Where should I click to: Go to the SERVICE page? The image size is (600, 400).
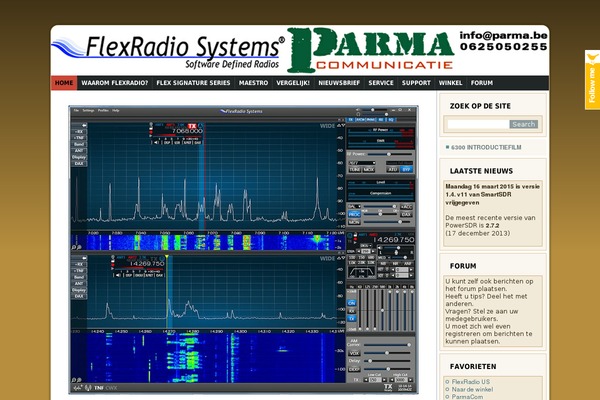pyautogui.click(x=381, y=83)
